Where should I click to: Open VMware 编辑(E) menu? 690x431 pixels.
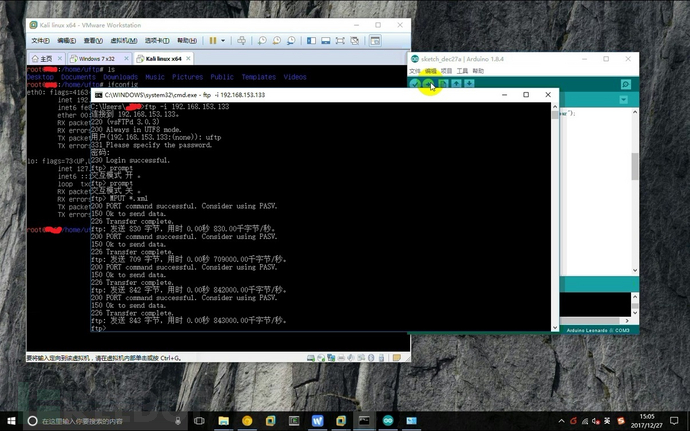point(66,41)
